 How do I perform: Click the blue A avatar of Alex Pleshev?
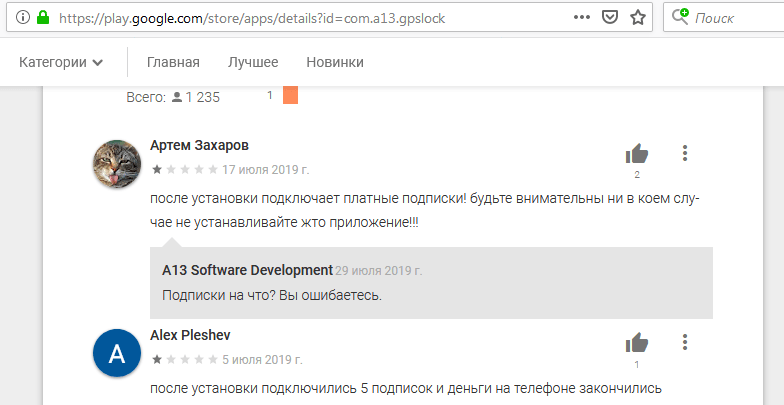tap(116, 354)
